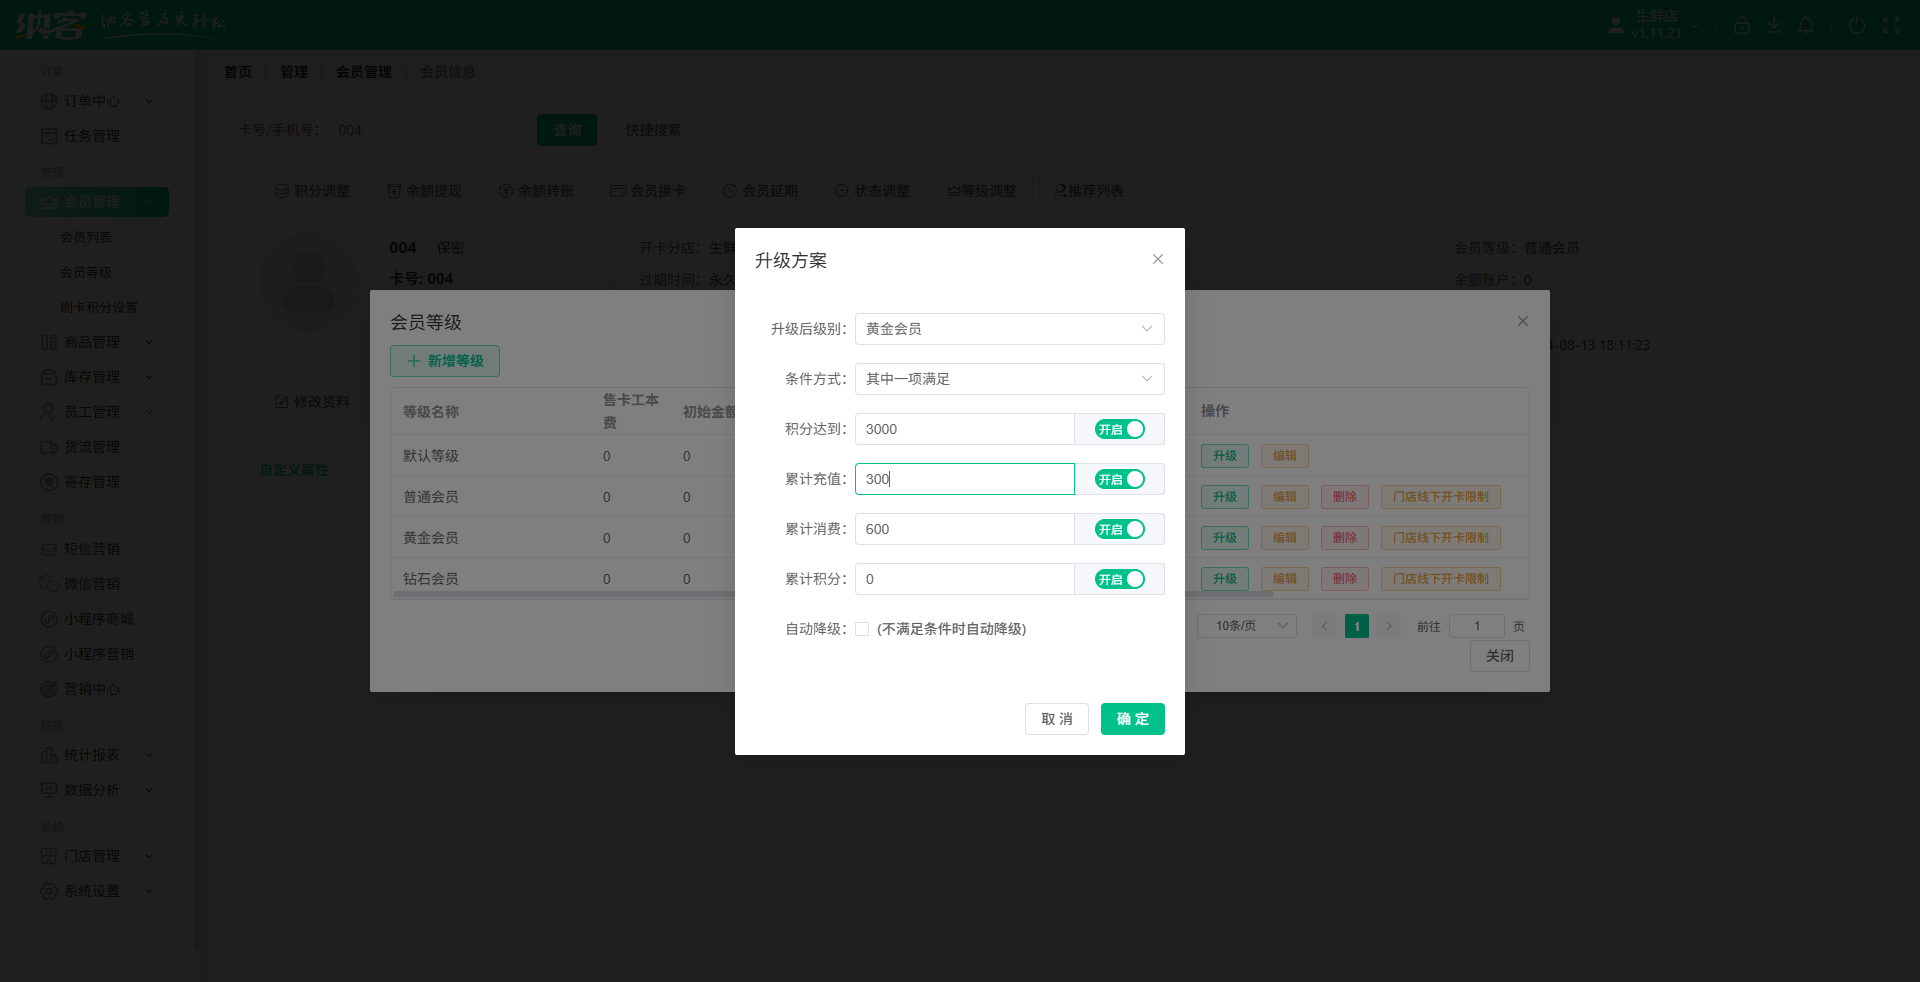Select 会员等级 in the sidebar menu
This screenshot has height=982, width=1920.
coord(86,272)
